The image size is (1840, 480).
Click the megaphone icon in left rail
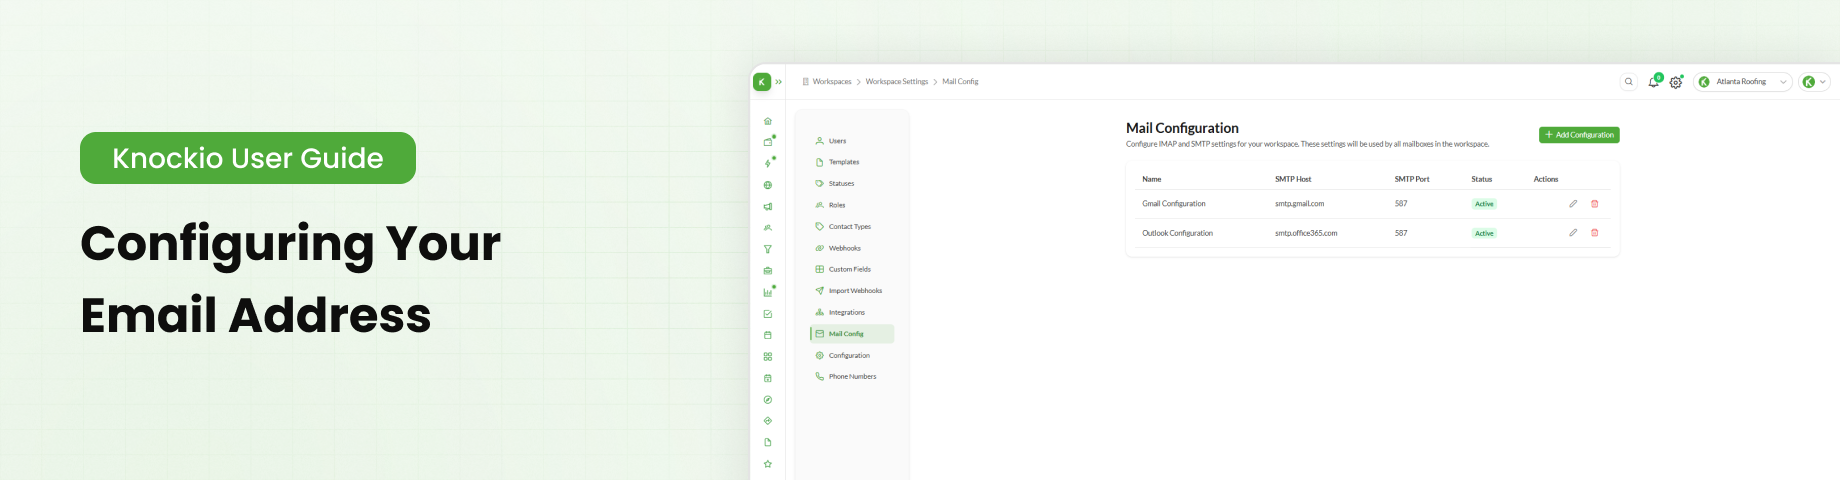pos(768,207)
